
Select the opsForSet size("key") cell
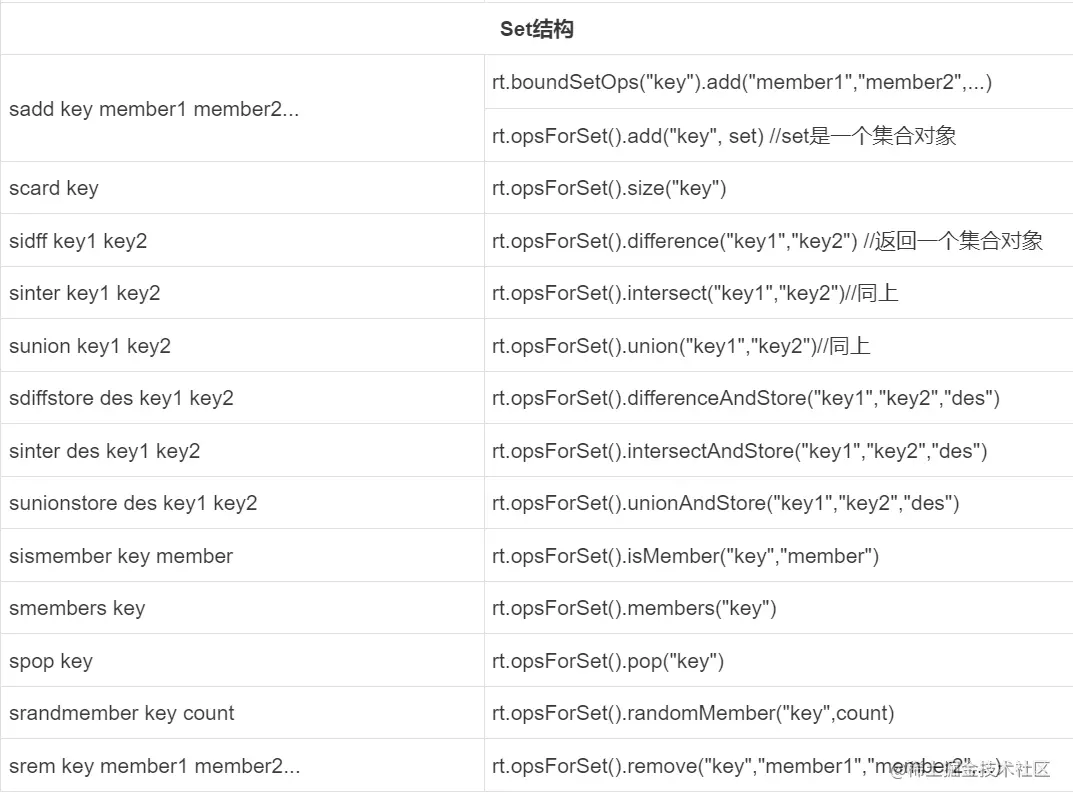click(x=609, y=188)
